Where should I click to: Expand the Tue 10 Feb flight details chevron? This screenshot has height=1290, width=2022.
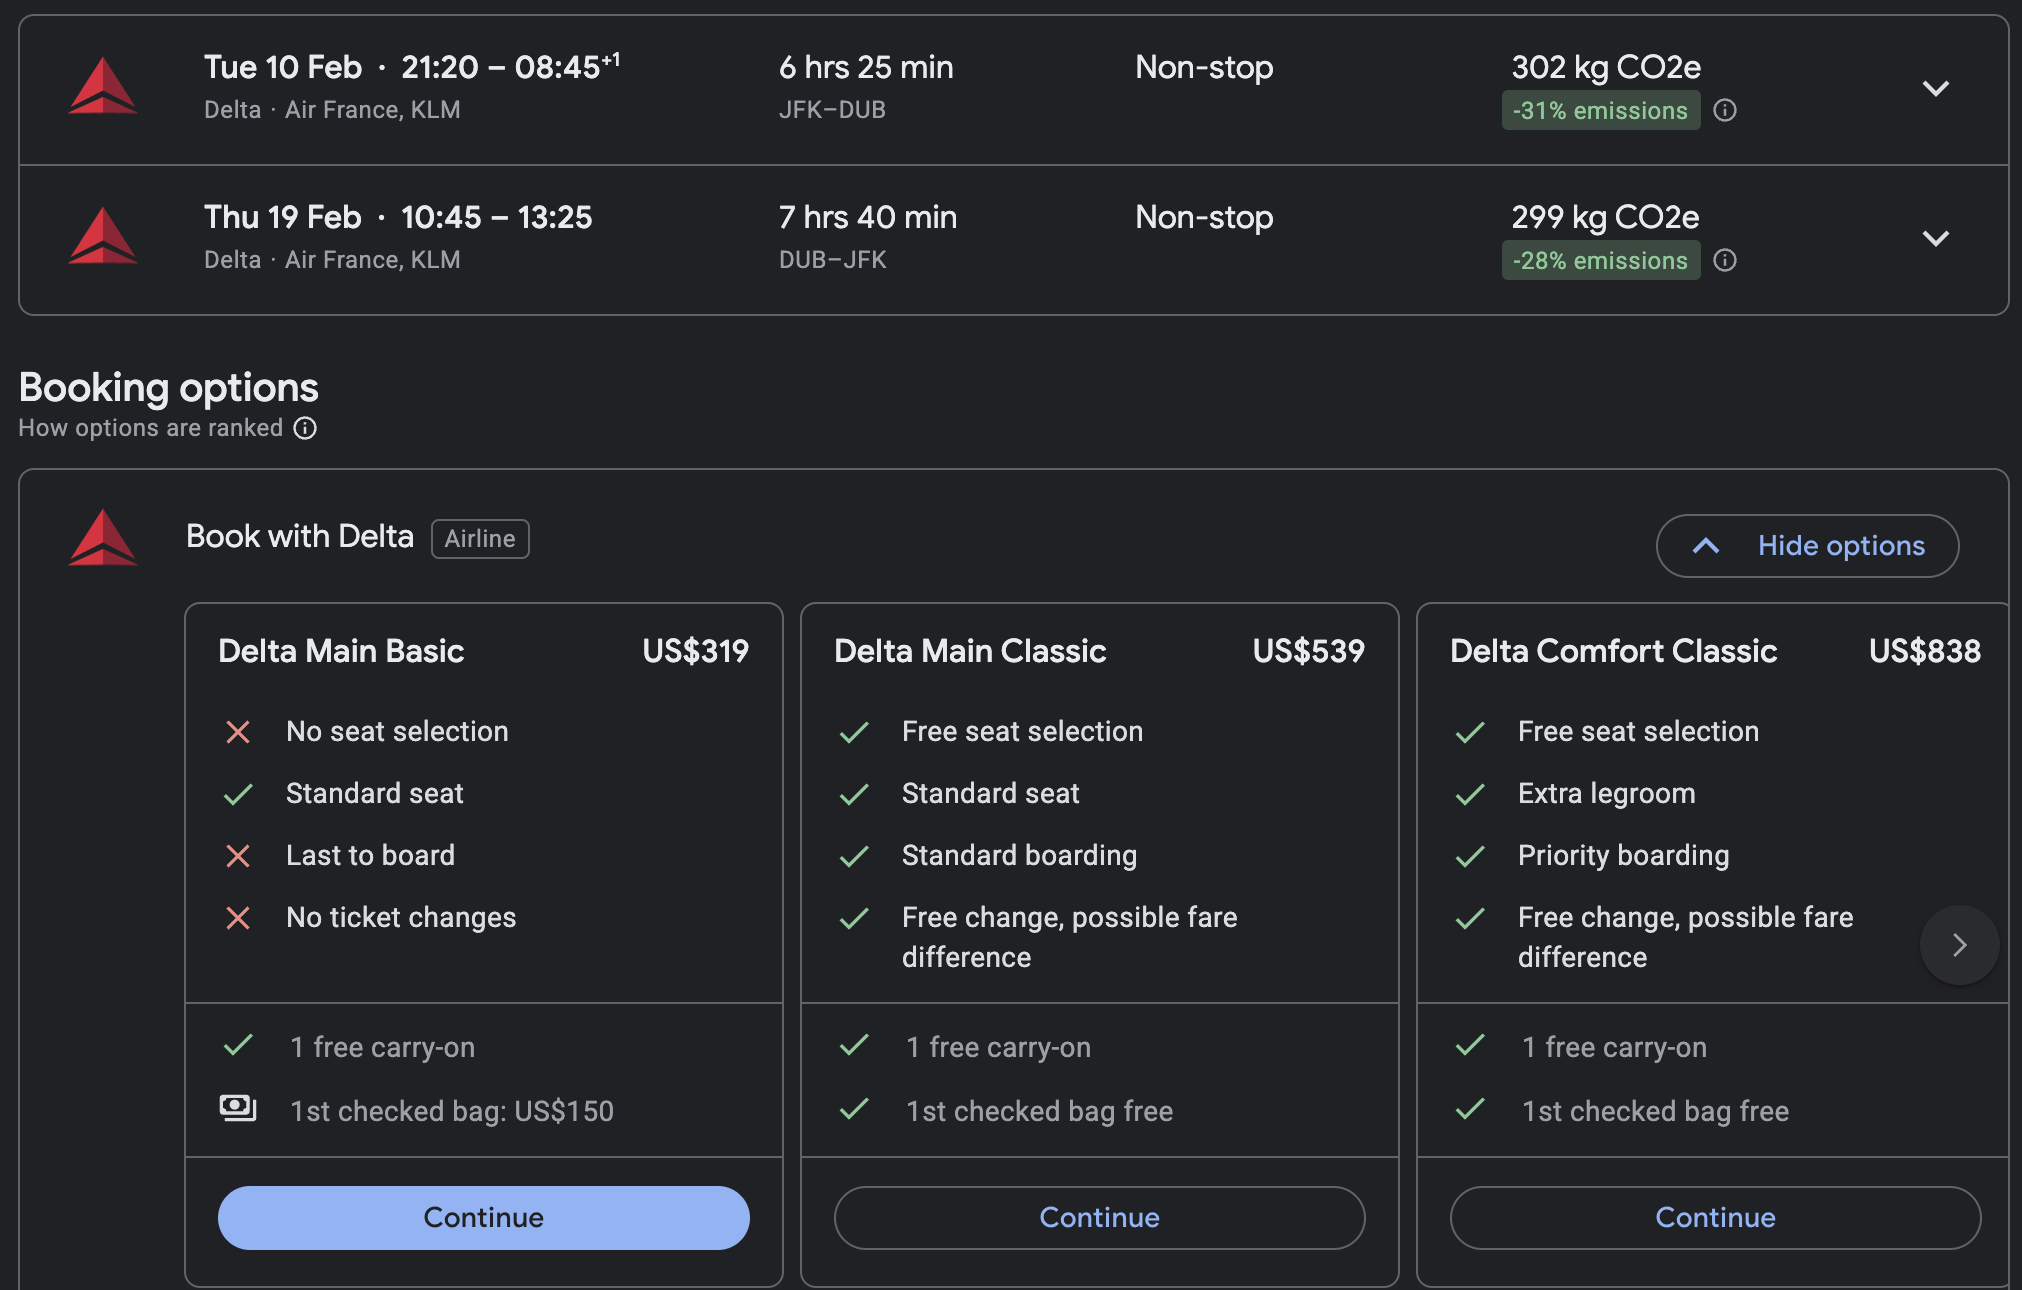[1936, 88]
